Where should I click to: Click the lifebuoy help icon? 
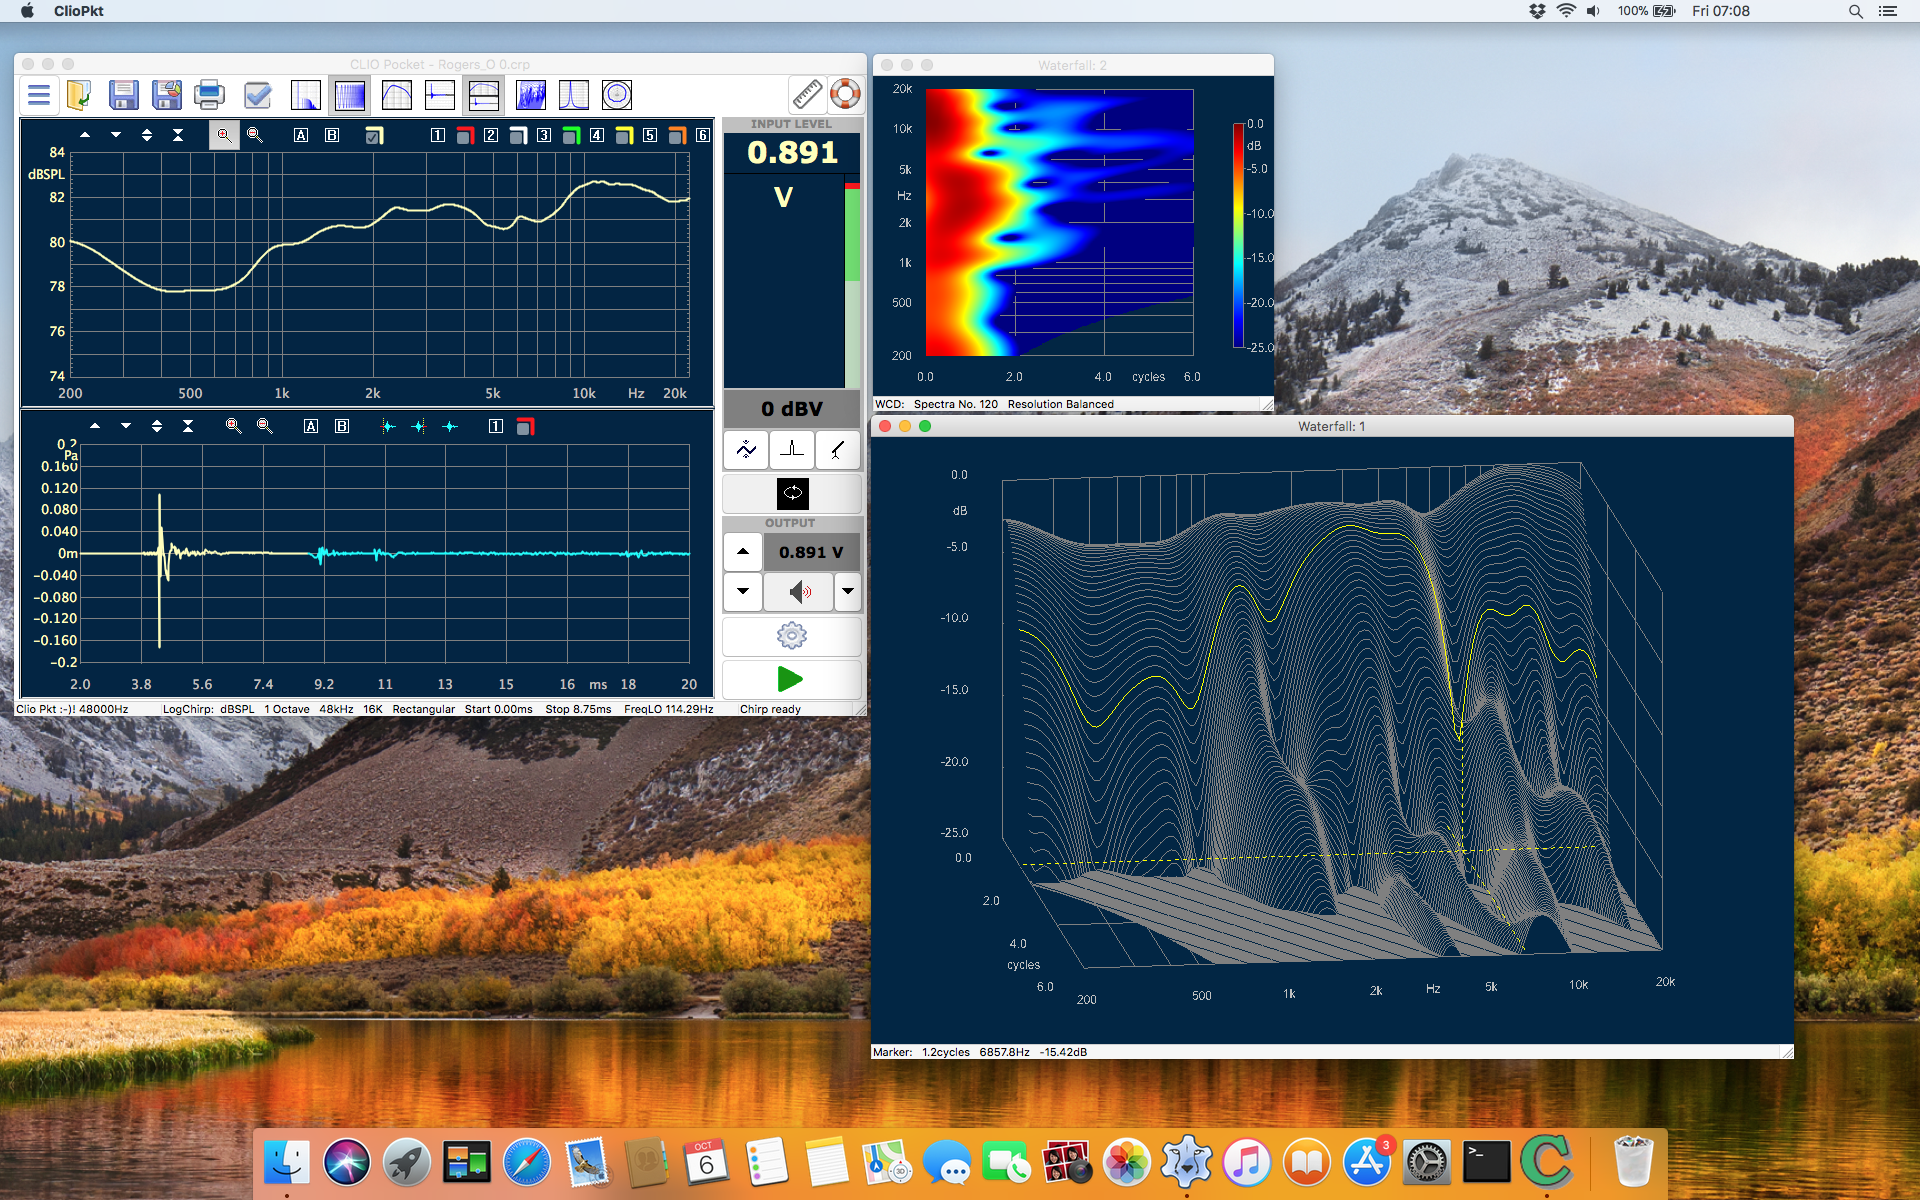(845, 94)
